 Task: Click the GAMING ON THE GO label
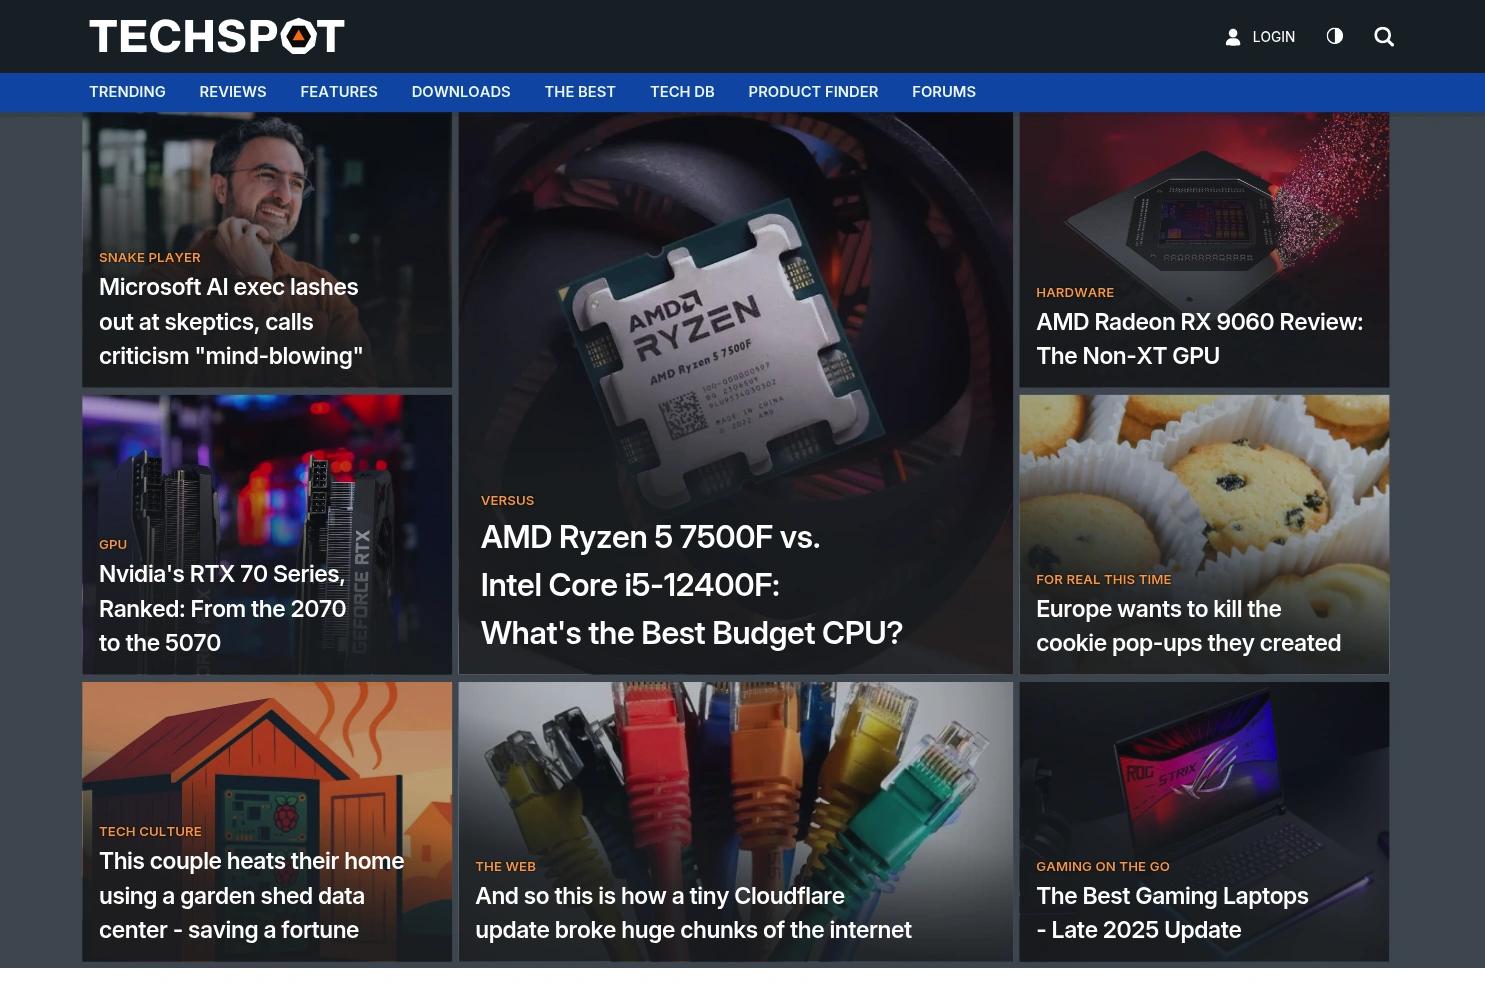[x=1103, y=866]
